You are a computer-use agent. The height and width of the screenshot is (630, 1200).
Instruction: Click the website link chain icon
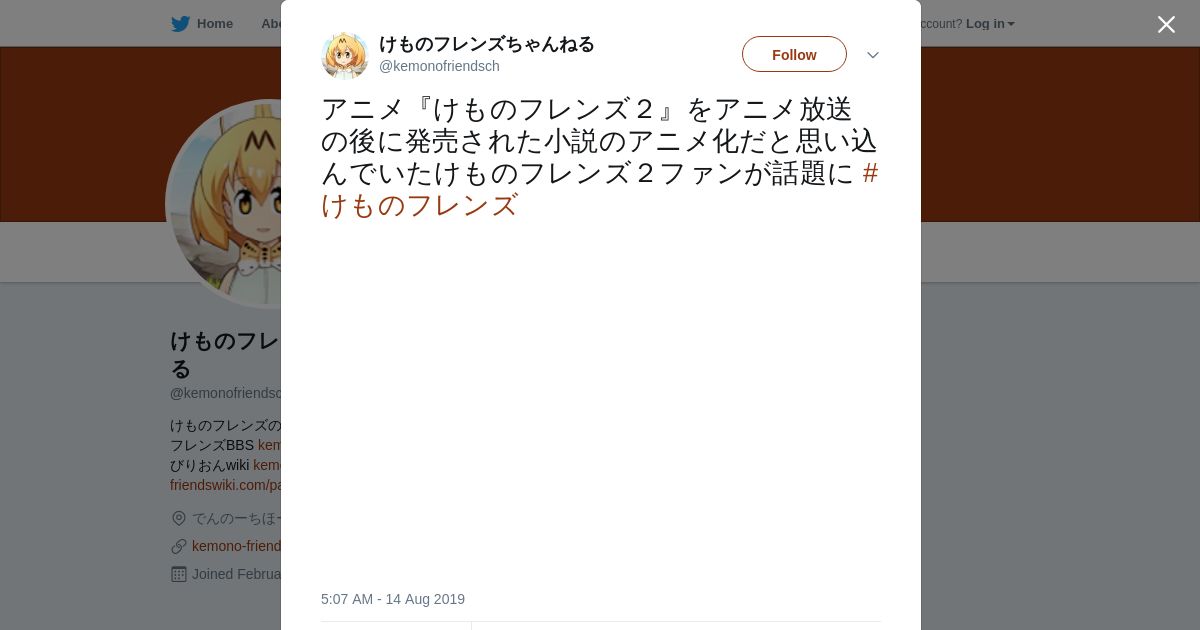[x=179, y=546]
